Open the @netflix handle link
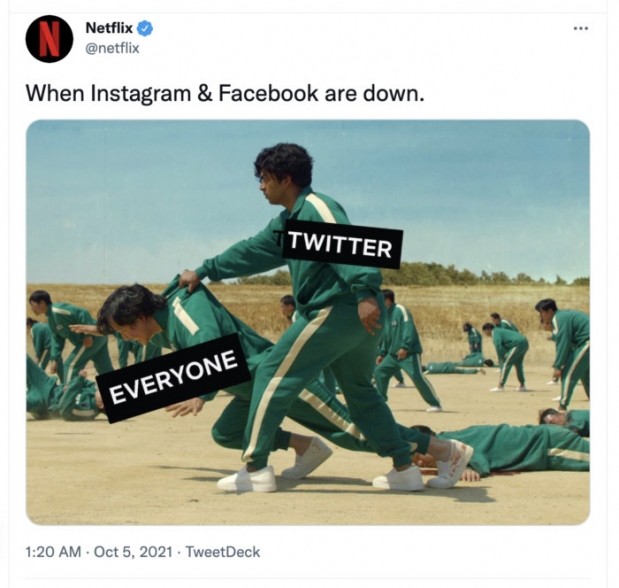619x588 pixels. (x=113, y=48)
